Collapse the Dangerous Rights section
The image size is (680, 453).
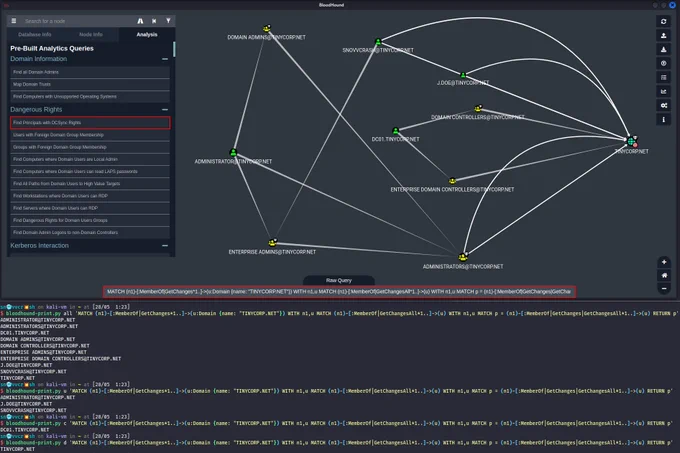pyautogui.click(x=165, y=110)
